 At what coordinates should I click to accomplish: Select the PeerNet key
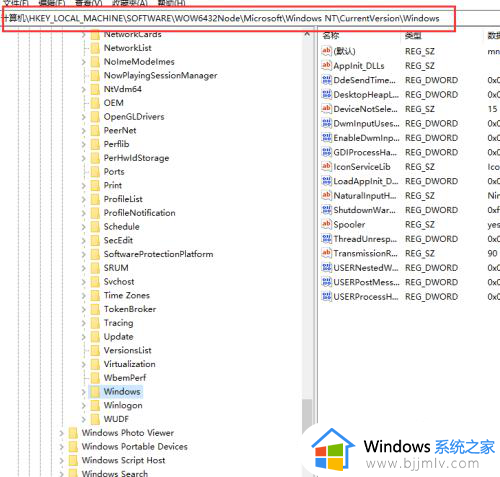pyautogui.click(x=120, y=130)
